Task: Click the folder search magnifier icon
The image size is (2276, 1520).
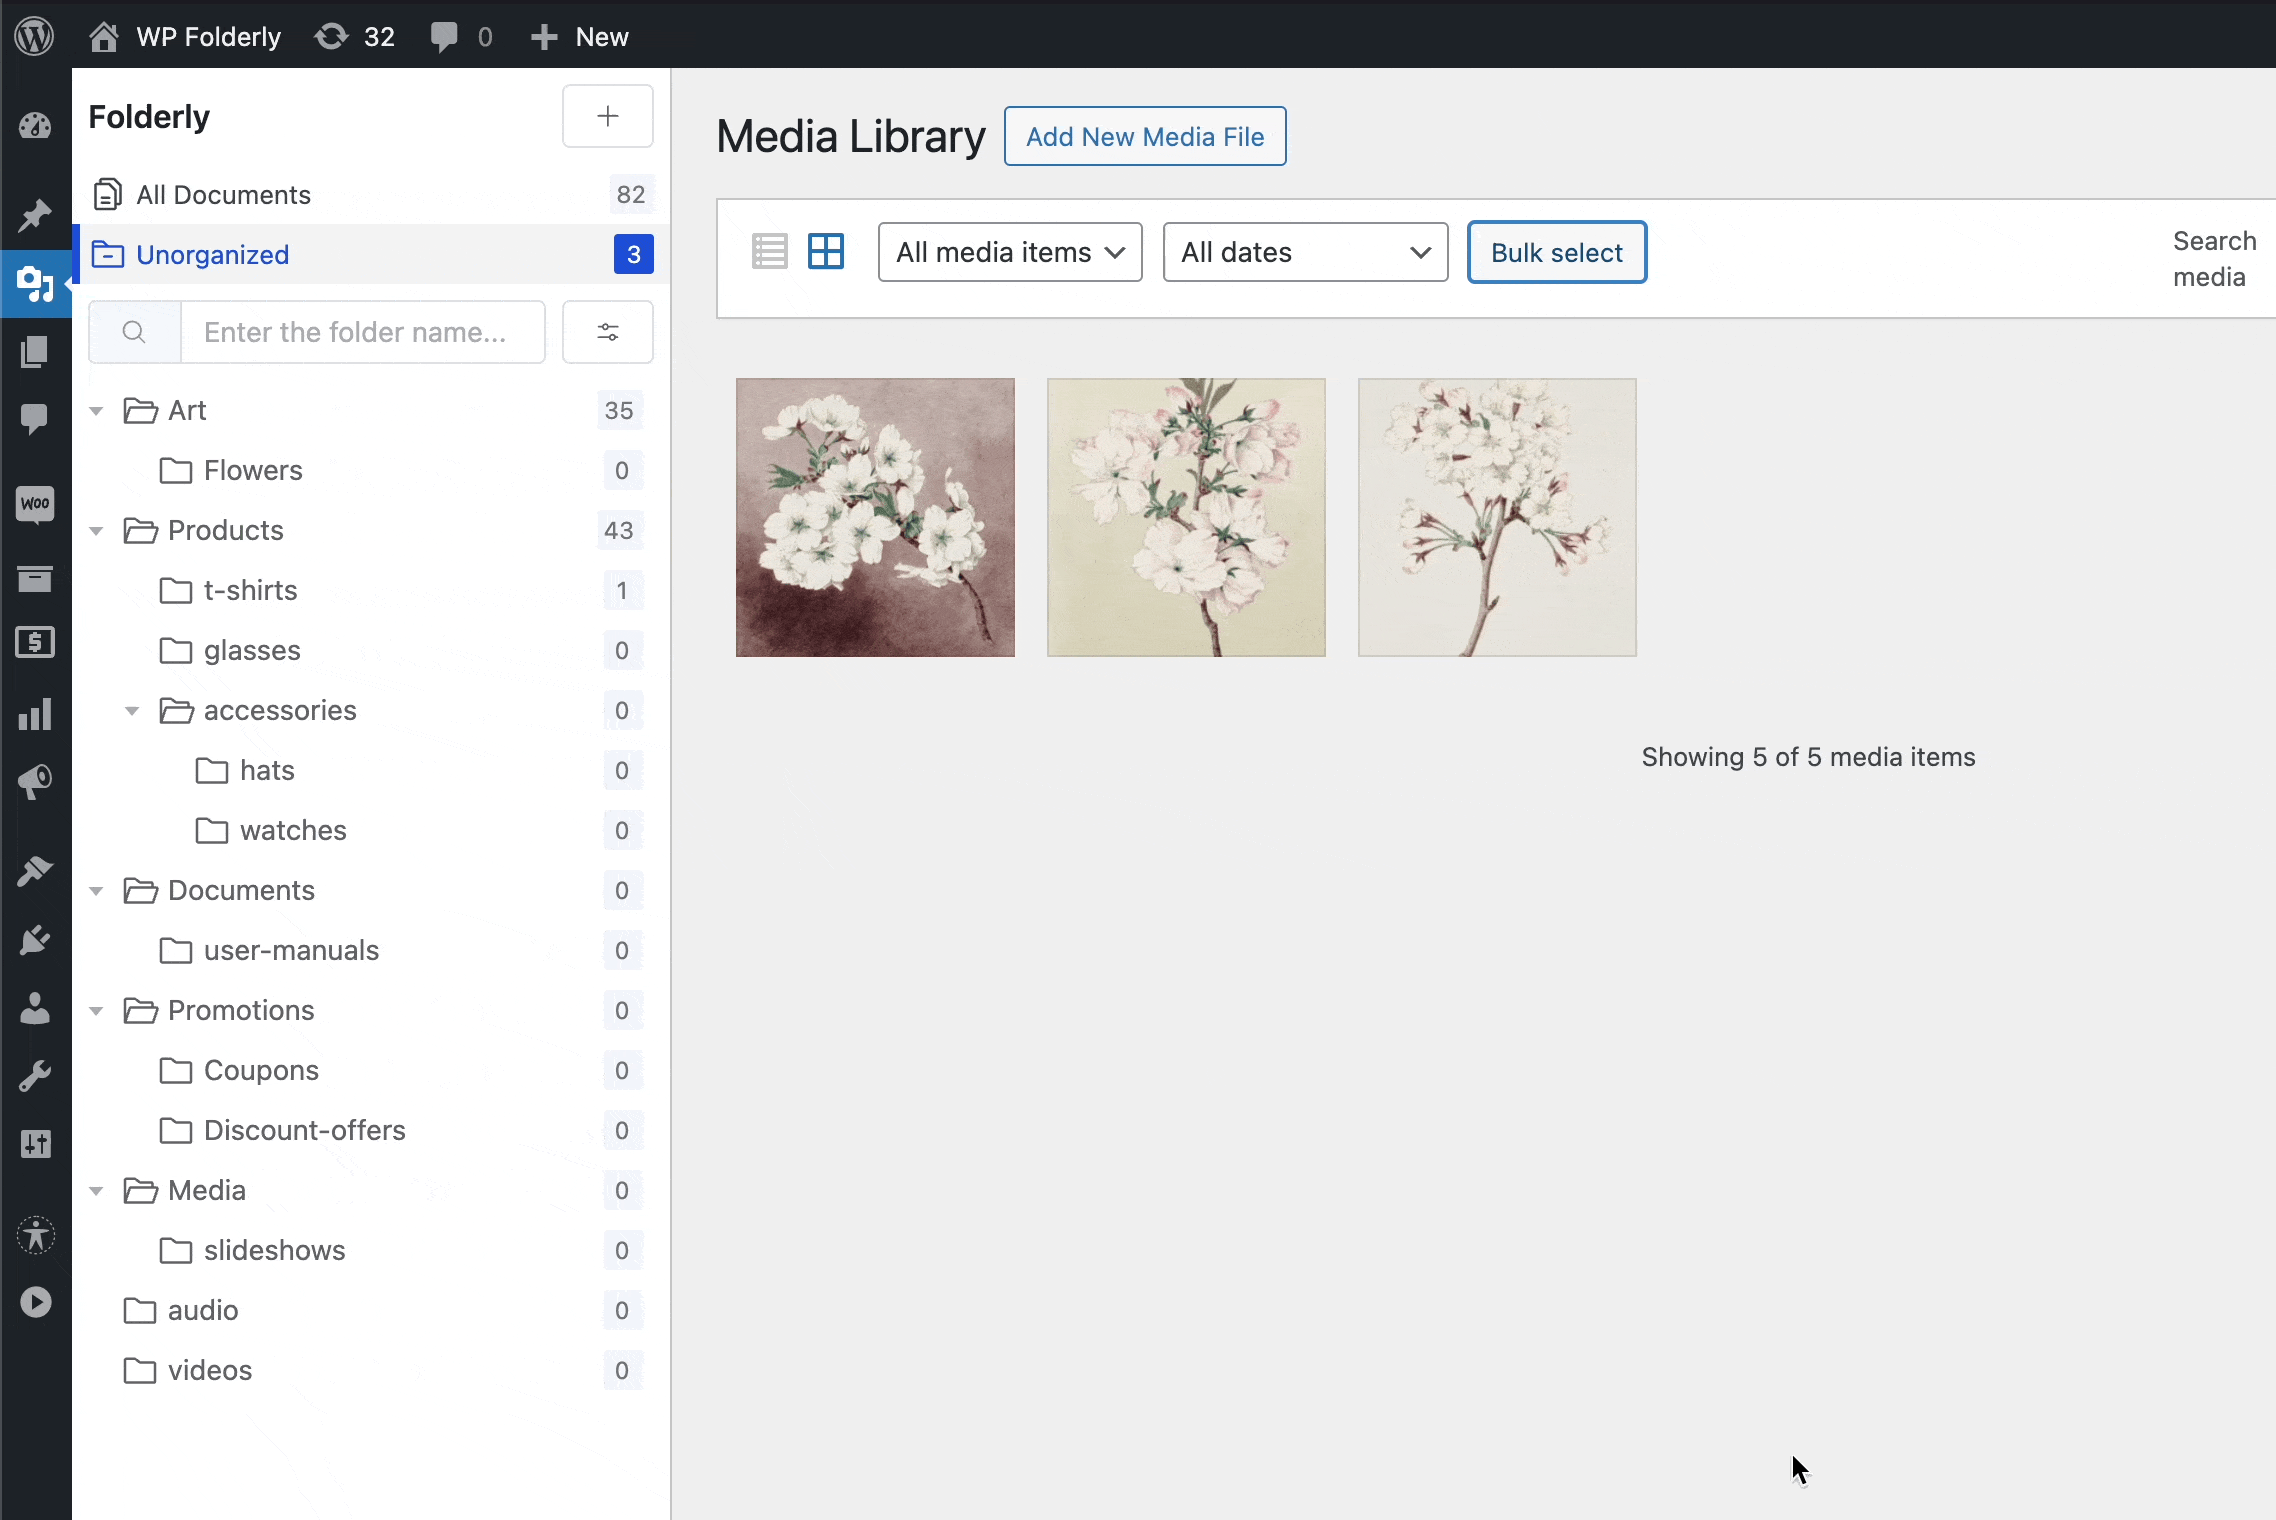Action: click(x=134, y=332)
